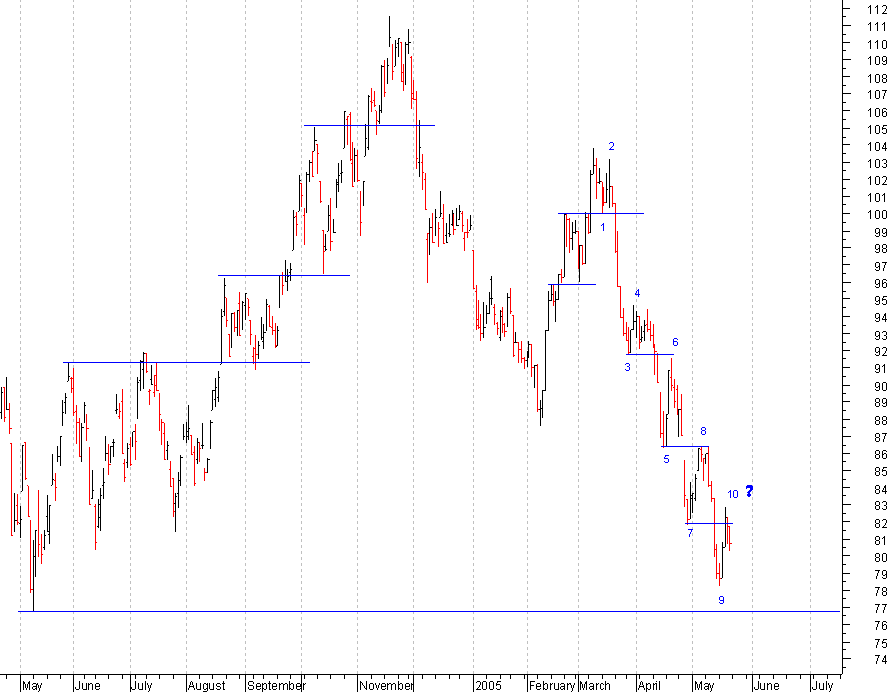Click price label 90 on the axis
890x692 pixels.
coord(880,386)
